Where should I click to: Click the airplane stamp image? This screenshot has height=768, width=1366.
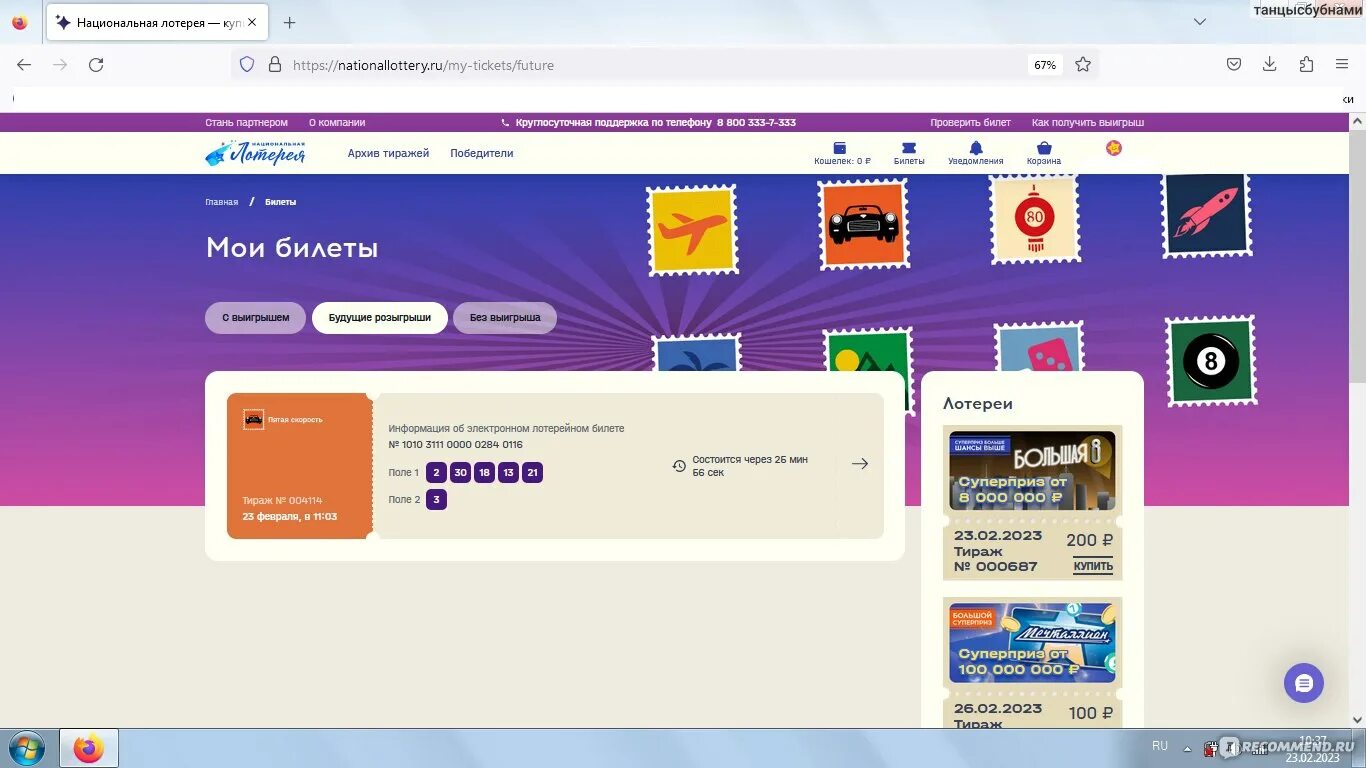click(x=692, y=230)
